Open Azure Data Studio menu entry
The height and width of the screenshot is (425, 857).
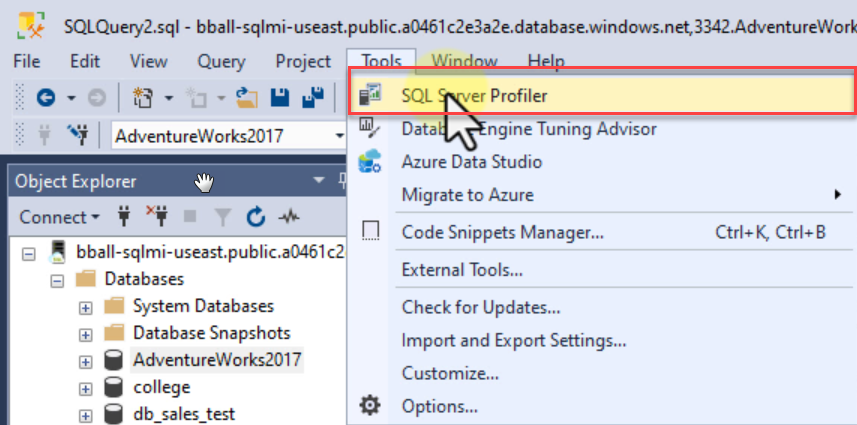[x=602, y=162]
